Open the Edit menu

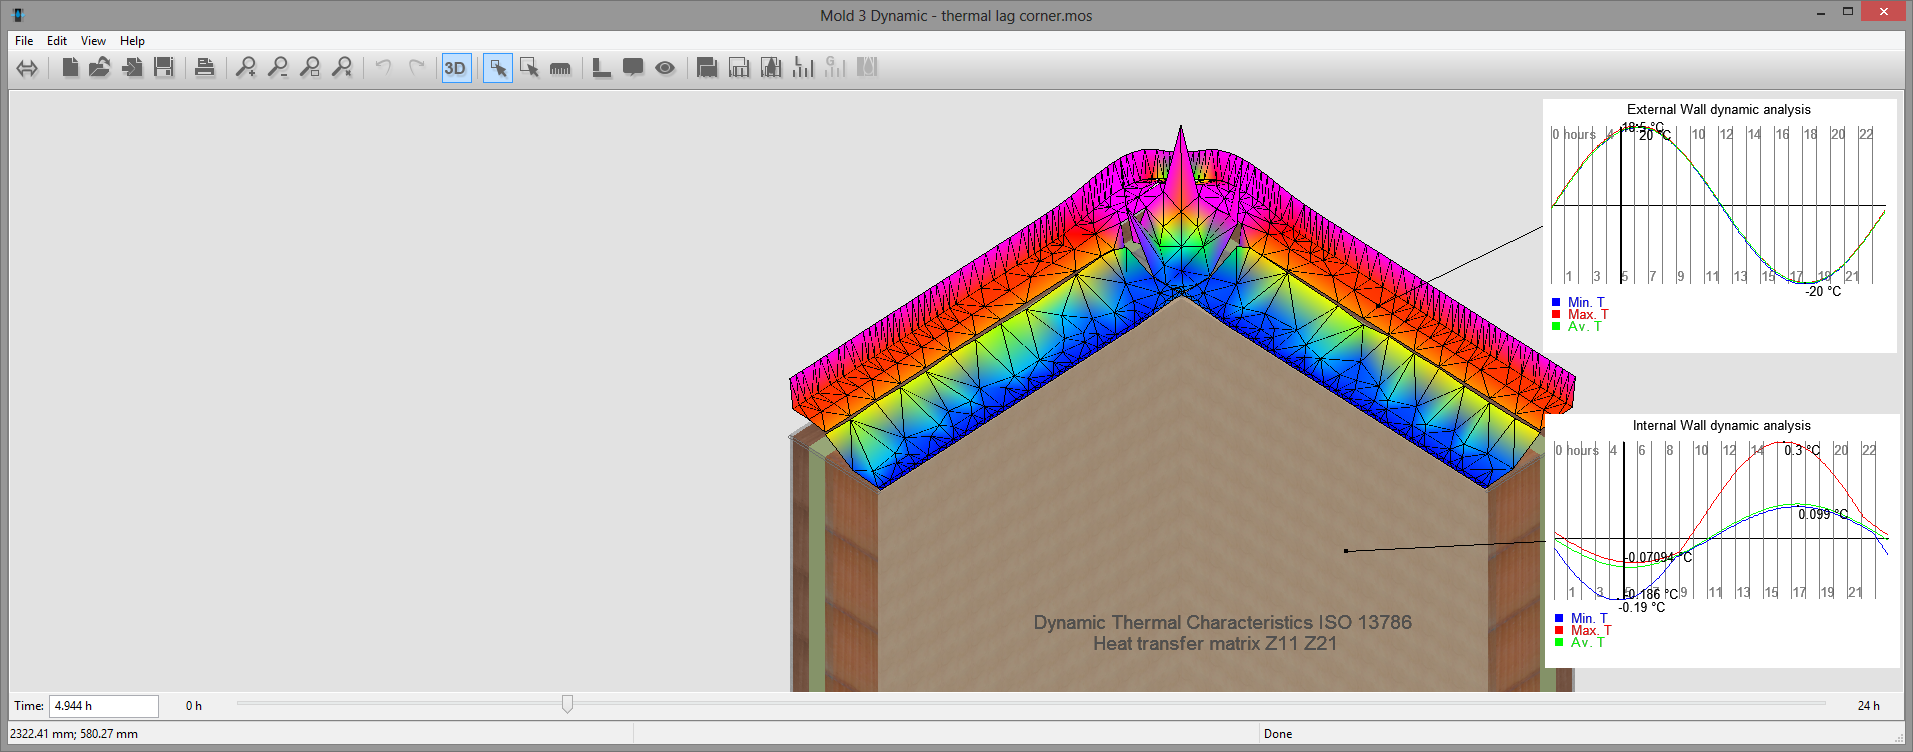point(57,41)
